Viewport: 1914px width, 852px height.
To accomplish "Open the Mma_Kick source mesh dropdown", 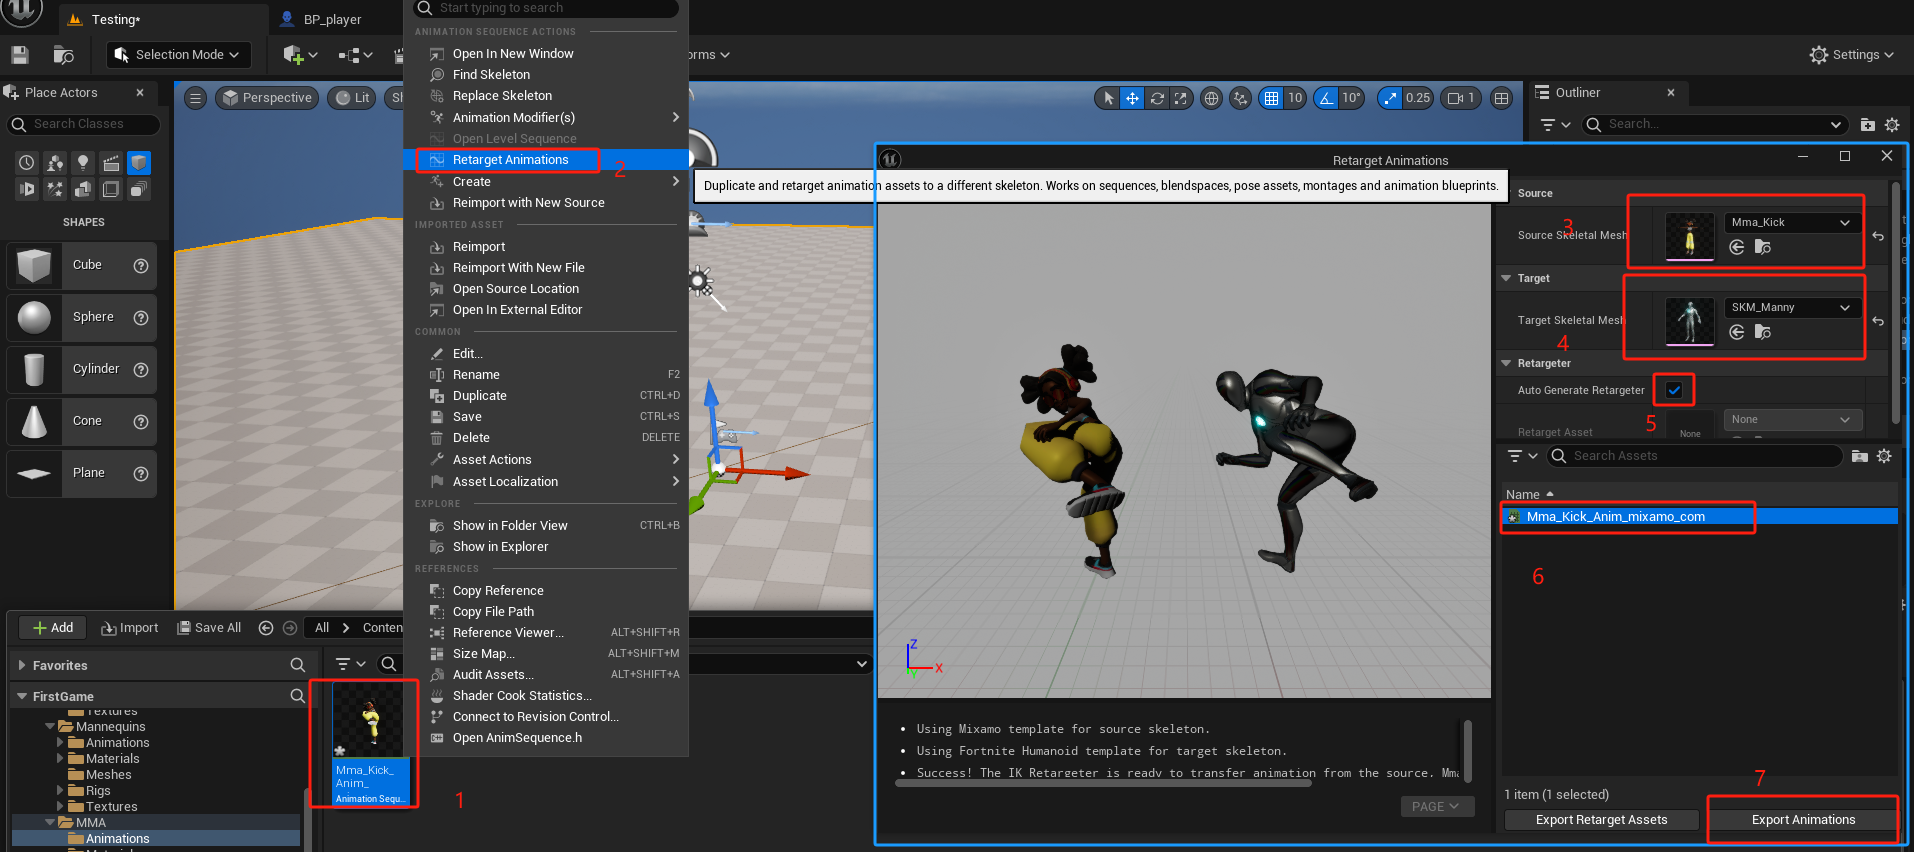I will [1792, 222].
